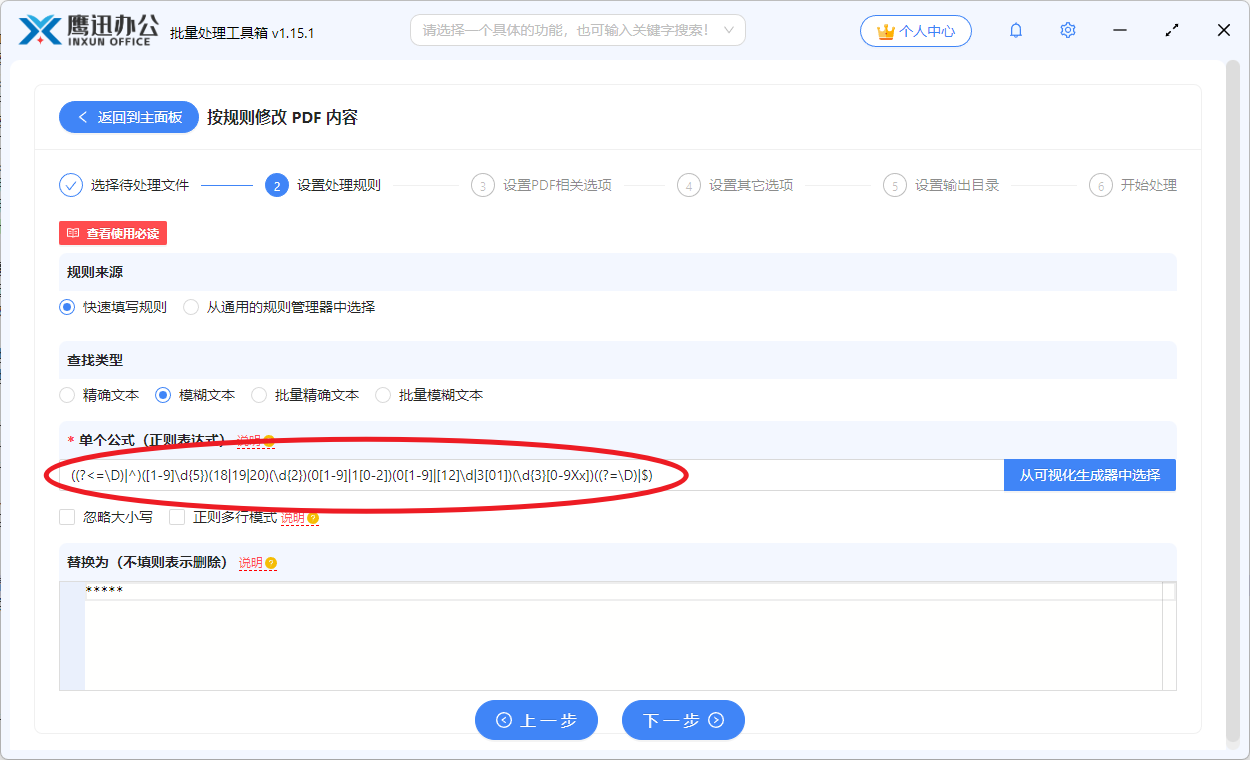Click the regex formula input field

click(x=531, y=475)
